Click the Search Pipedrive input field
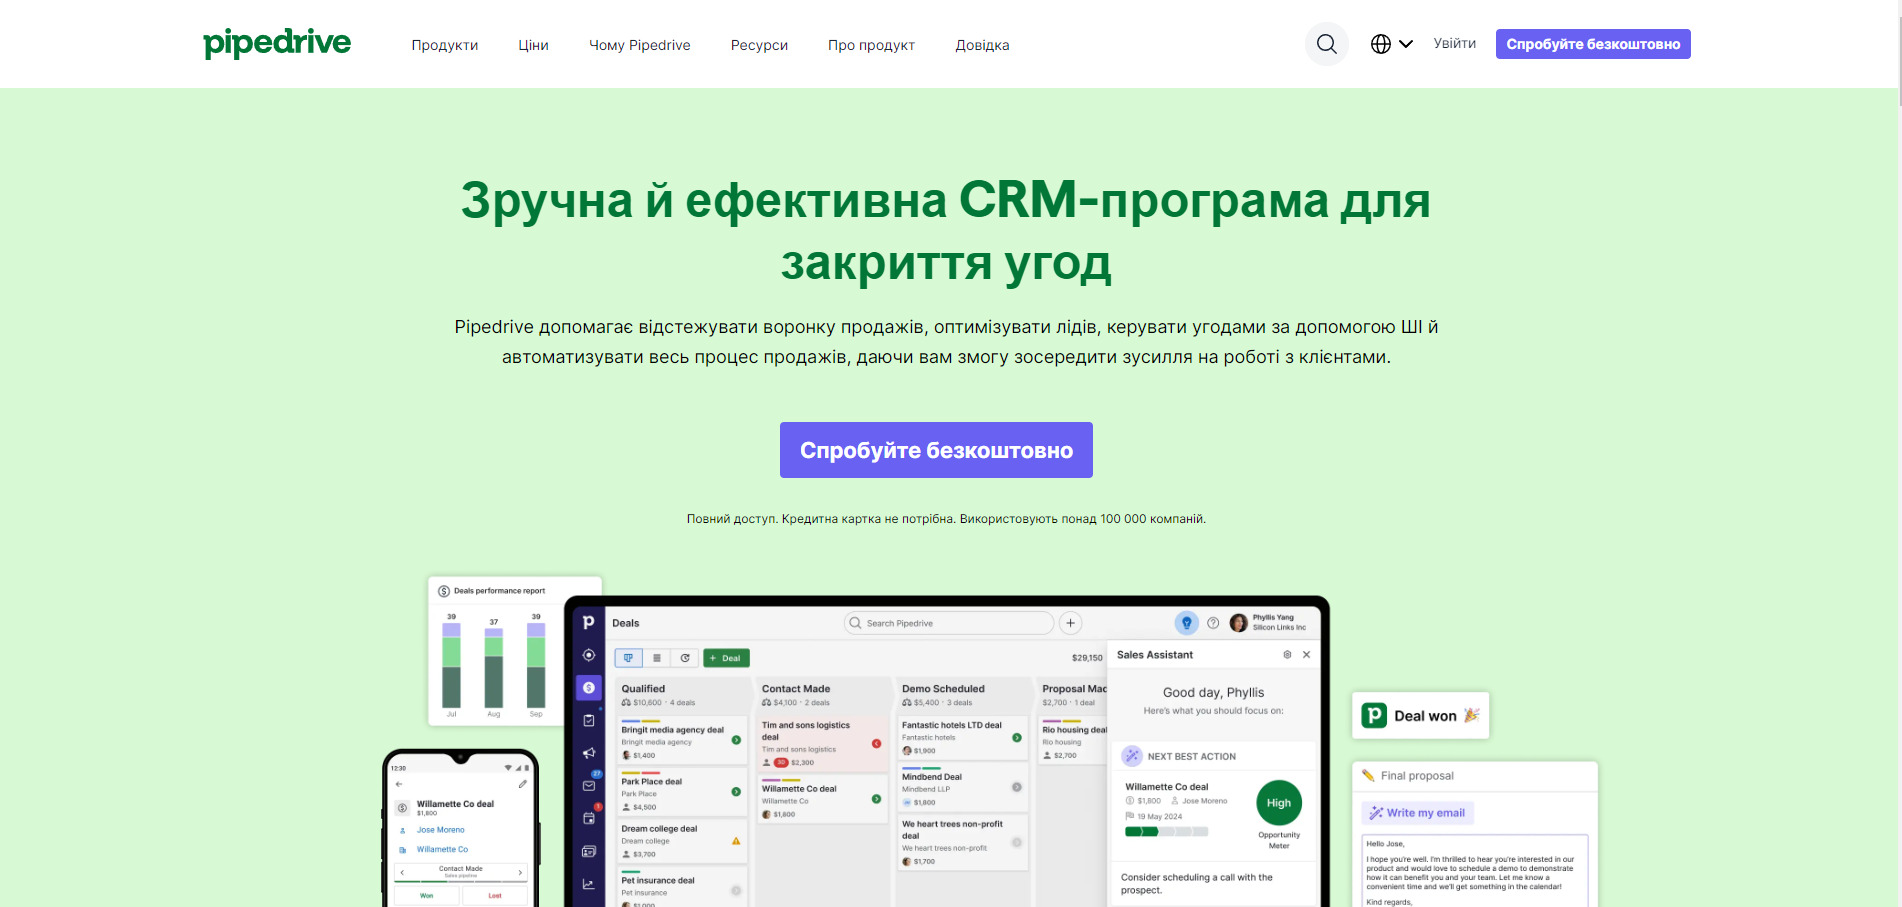The height and width of the screenshot is (907, 1902). click(x=950, y=623)
